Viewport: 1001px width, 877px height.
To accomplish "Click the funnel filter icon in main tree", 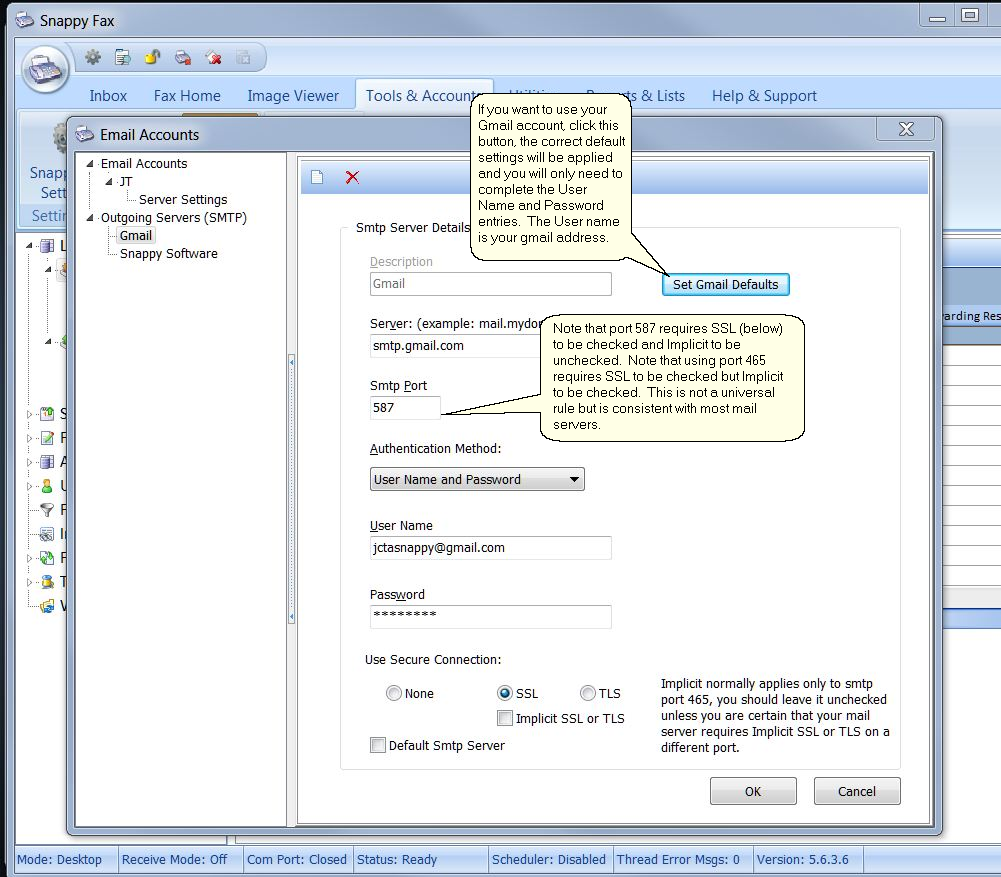I will 47,509.
